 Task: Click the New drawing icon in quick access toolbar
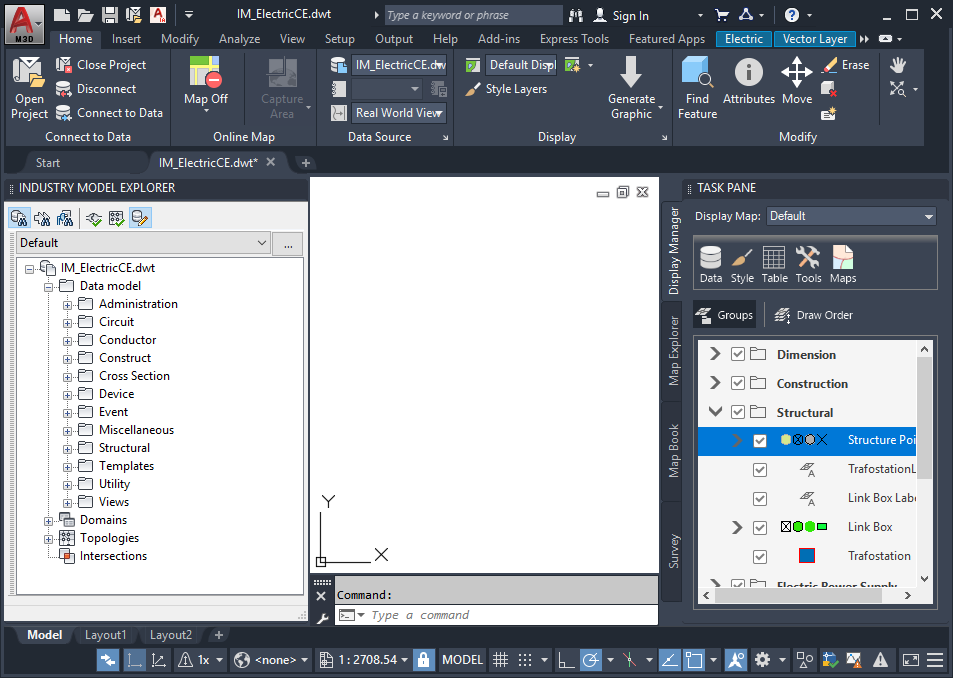coord(61,15)
